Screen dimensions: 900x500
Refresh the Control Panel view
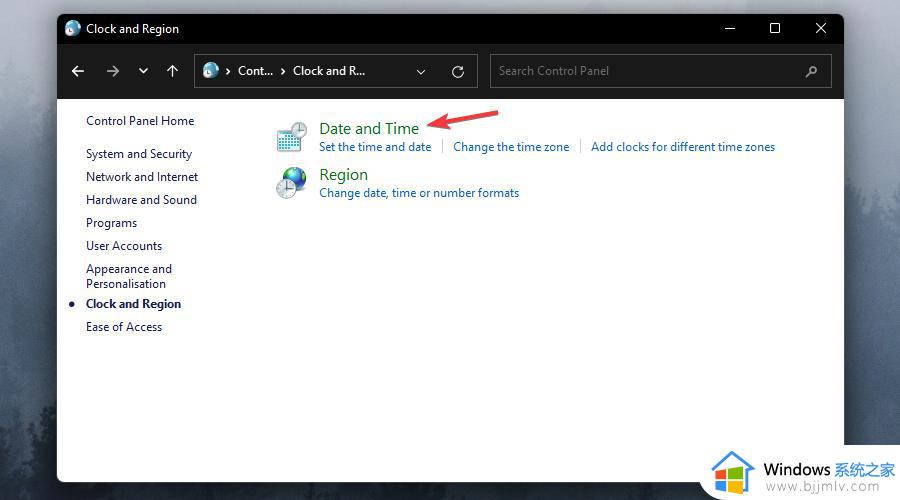click(x=457, y=72)
